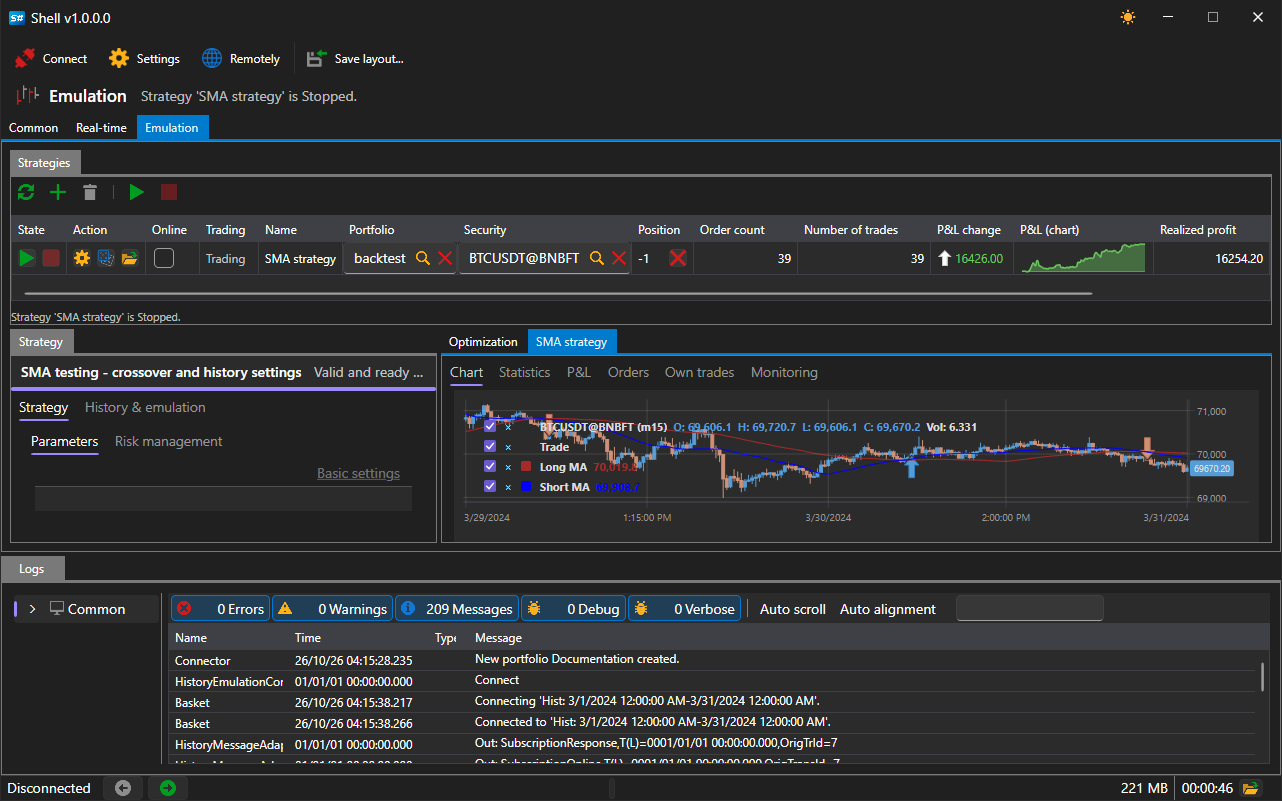This screenshot has width=1282, height=801.
Task: Open the folder icon in the Action column
Action: [129, 258]
